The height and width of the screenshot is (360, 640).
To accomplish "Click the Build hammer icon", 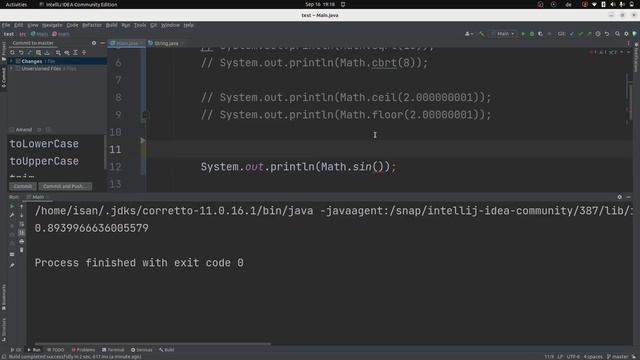I will (482, 34).
